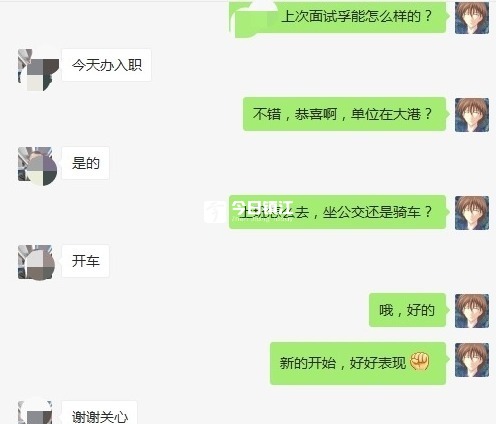
Task: Select the '上次面试孚能怎么样的？' message bubble
Action: pyautogui.click(x=338, y=17)
